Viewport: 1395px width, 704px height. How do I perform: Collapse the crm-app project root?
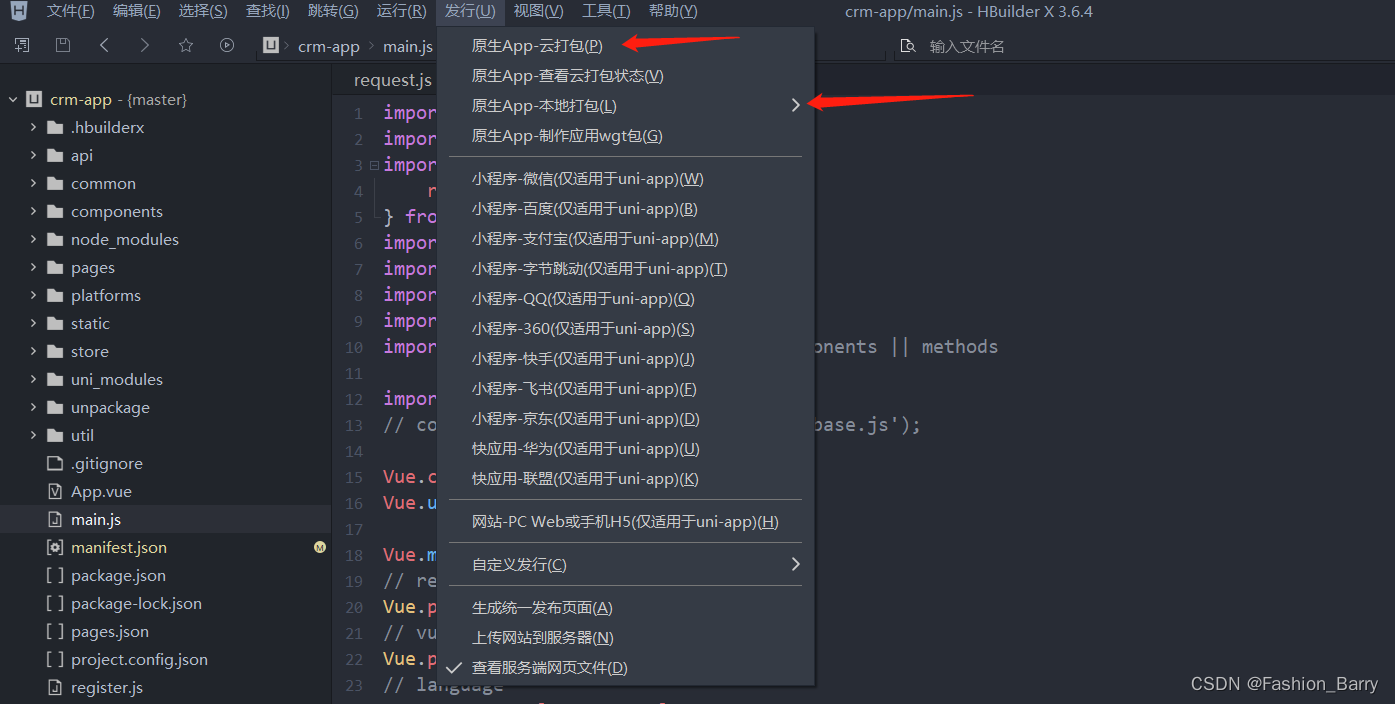tap(13, 99)
